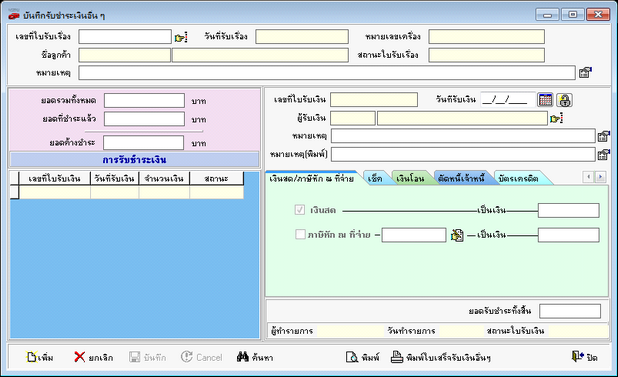Switch to the เช็ค tab

coord(374,178)
